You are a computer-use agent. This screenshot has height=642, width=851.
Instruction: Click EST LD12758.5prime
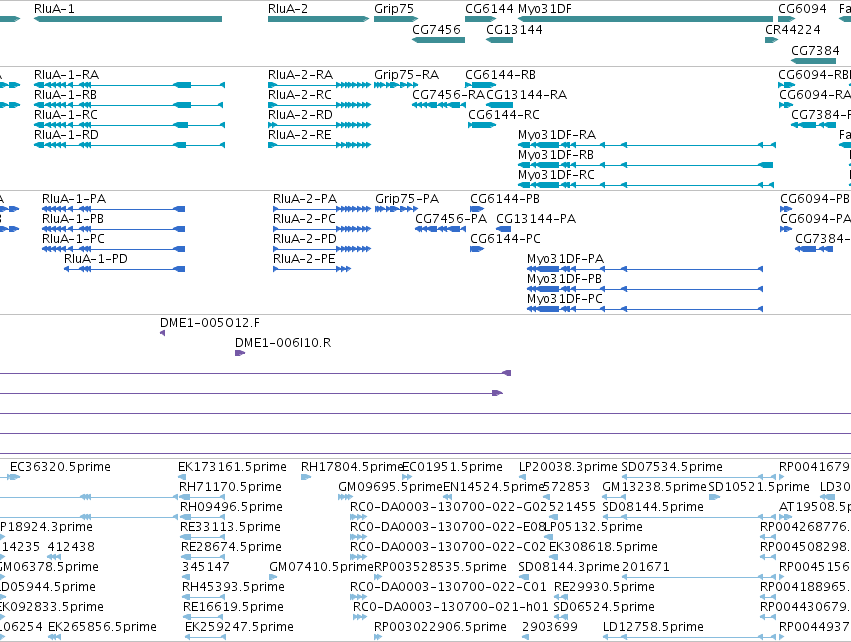[x=689, y=638]
